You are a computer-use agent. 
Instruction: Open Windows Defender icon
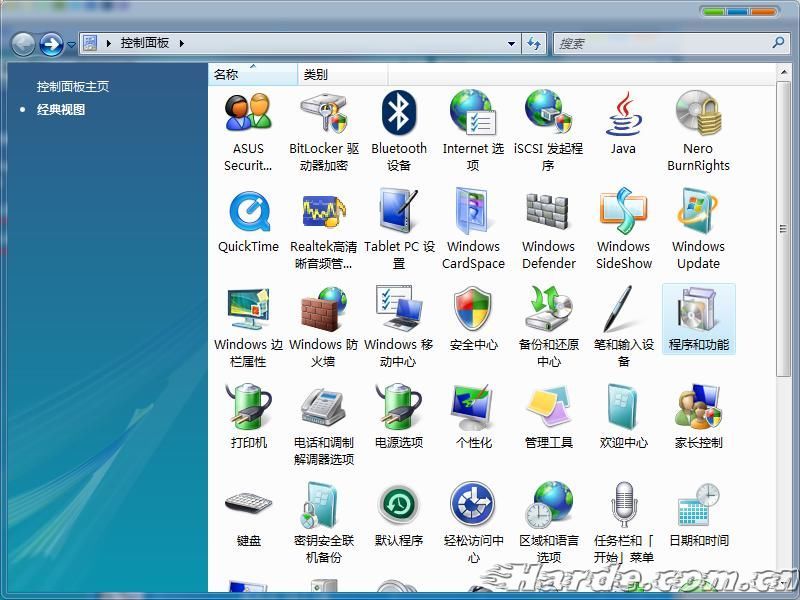coord(548,230)
